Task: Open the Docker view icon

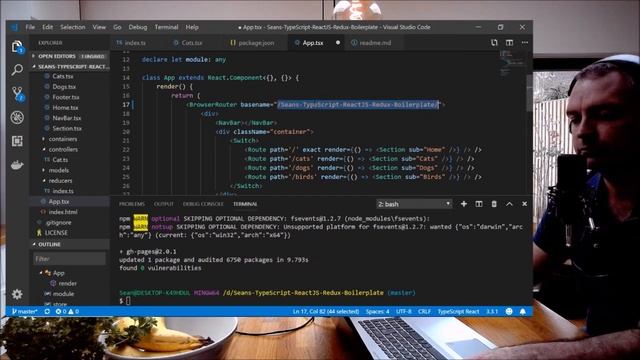Action: [x=17, y=165]
